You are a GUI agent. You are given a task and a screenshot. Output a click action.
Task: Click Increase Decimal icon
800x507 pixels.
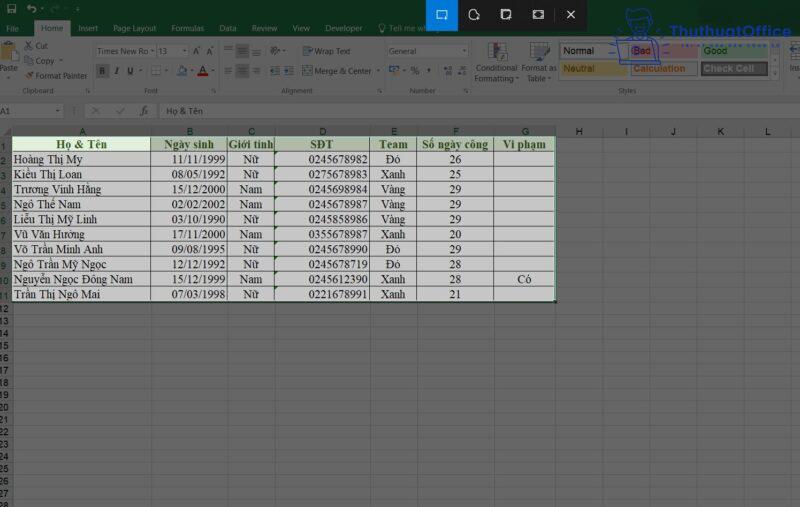tap(448, 70)
